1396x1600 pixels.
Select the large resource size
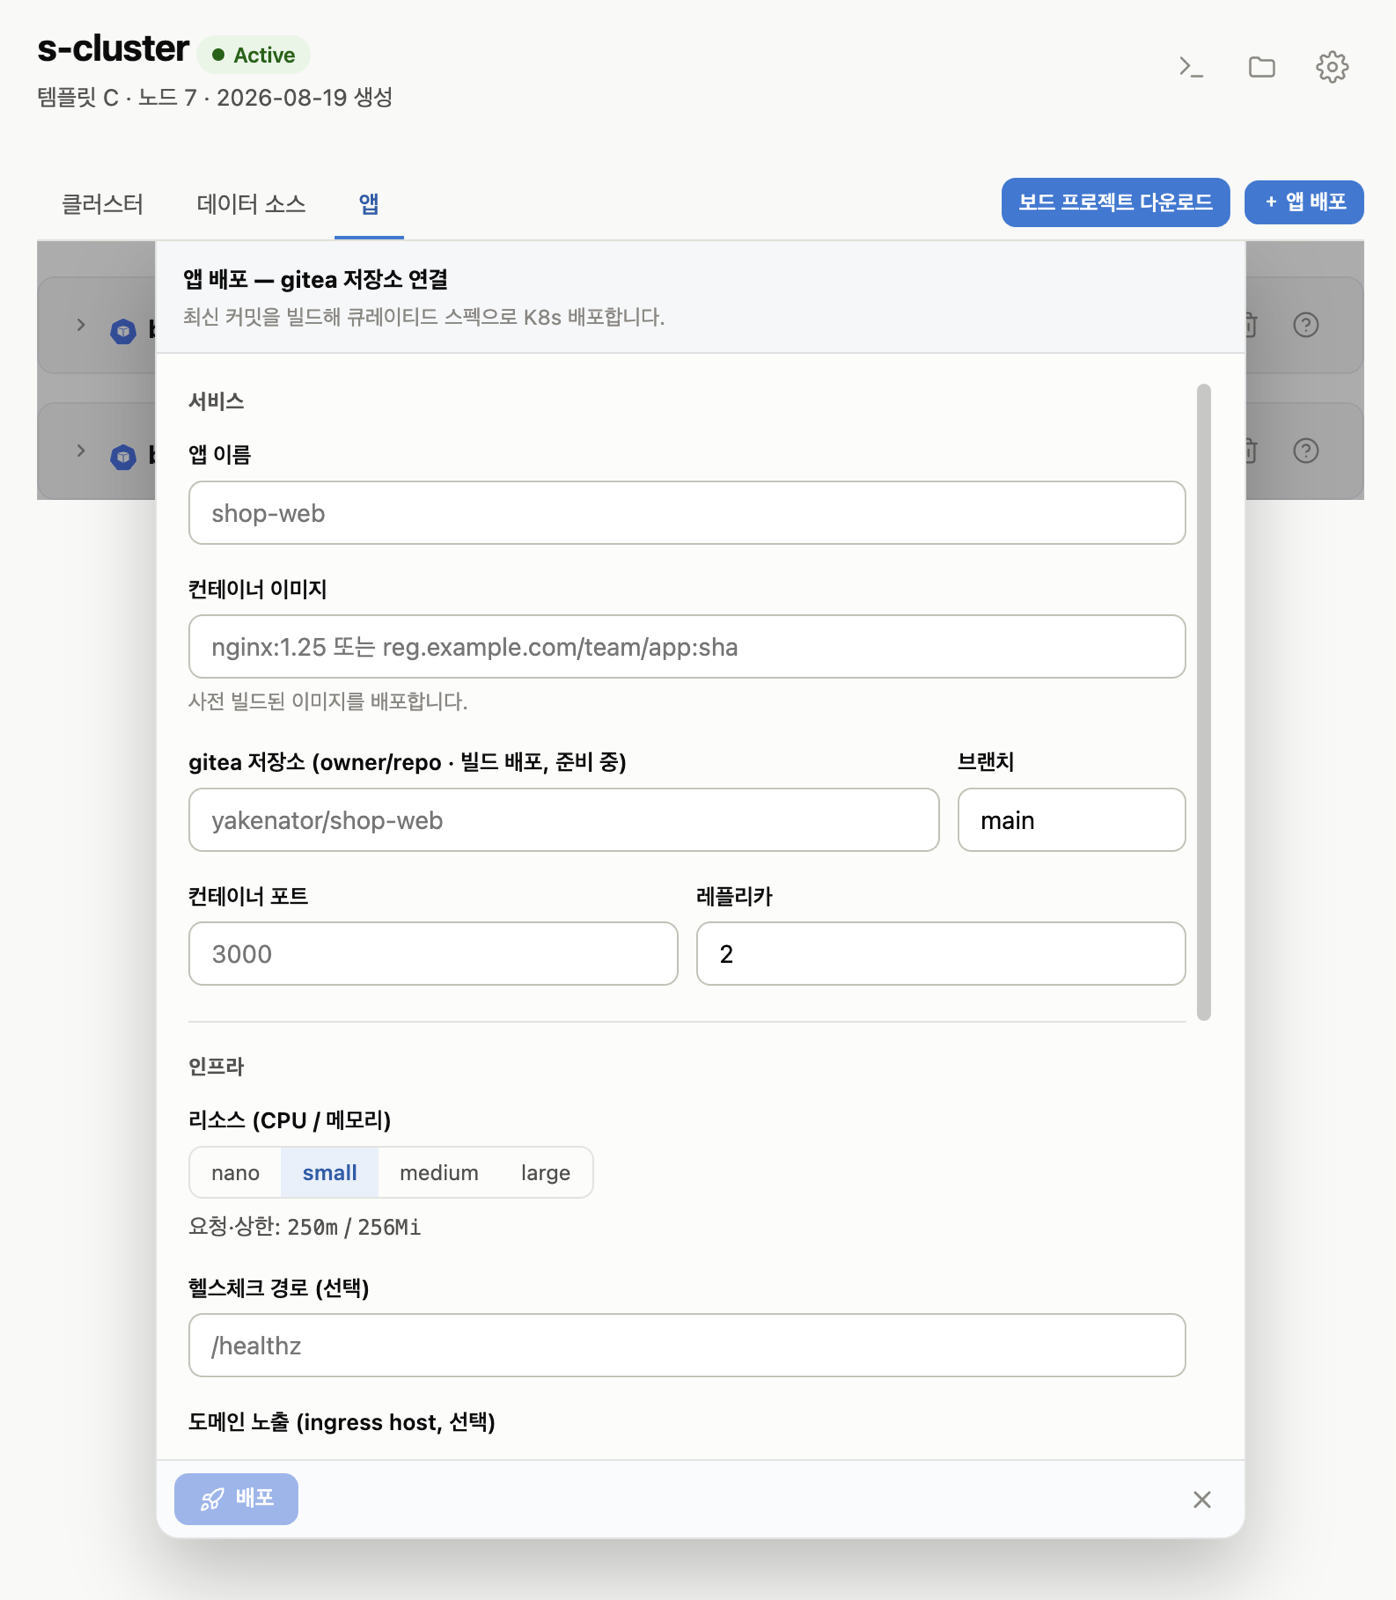click(546, 1172)
